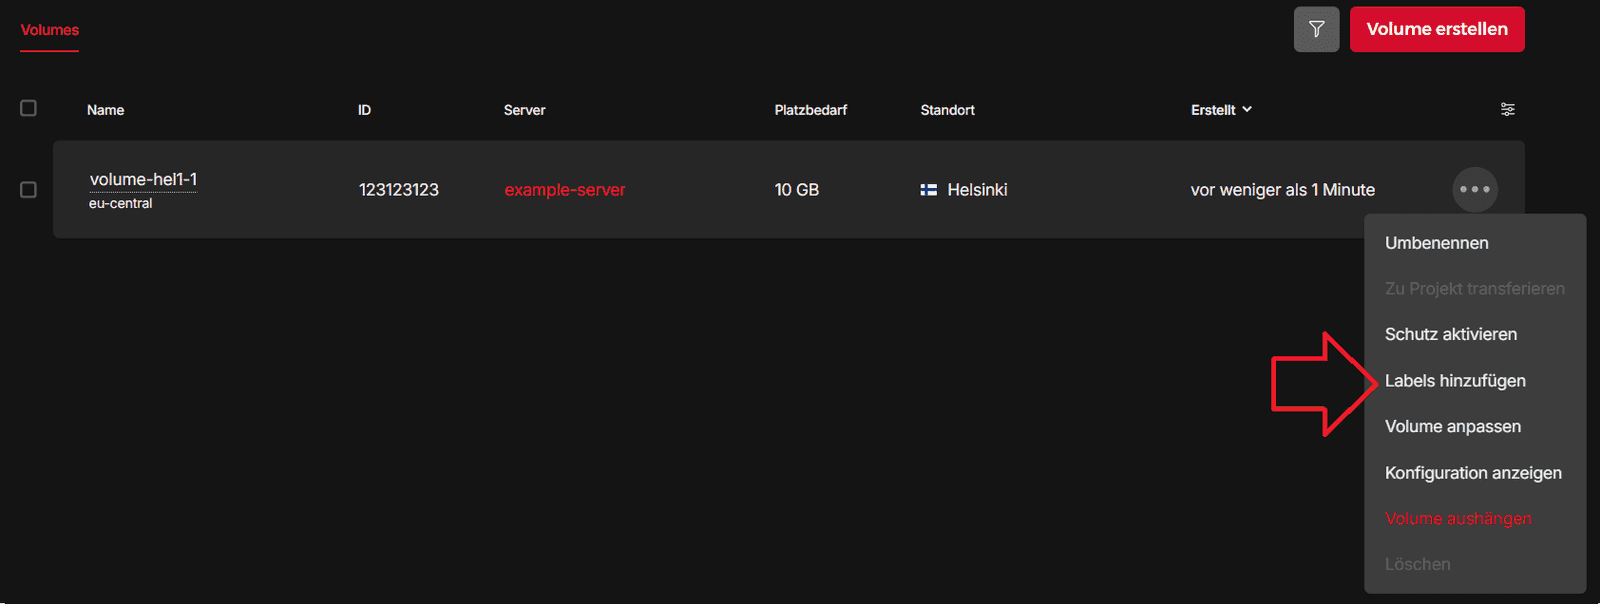The image size is (1600, 604).
Task: Open Konfiguration anzeigen from the menu
Action: pos(1475,473)
